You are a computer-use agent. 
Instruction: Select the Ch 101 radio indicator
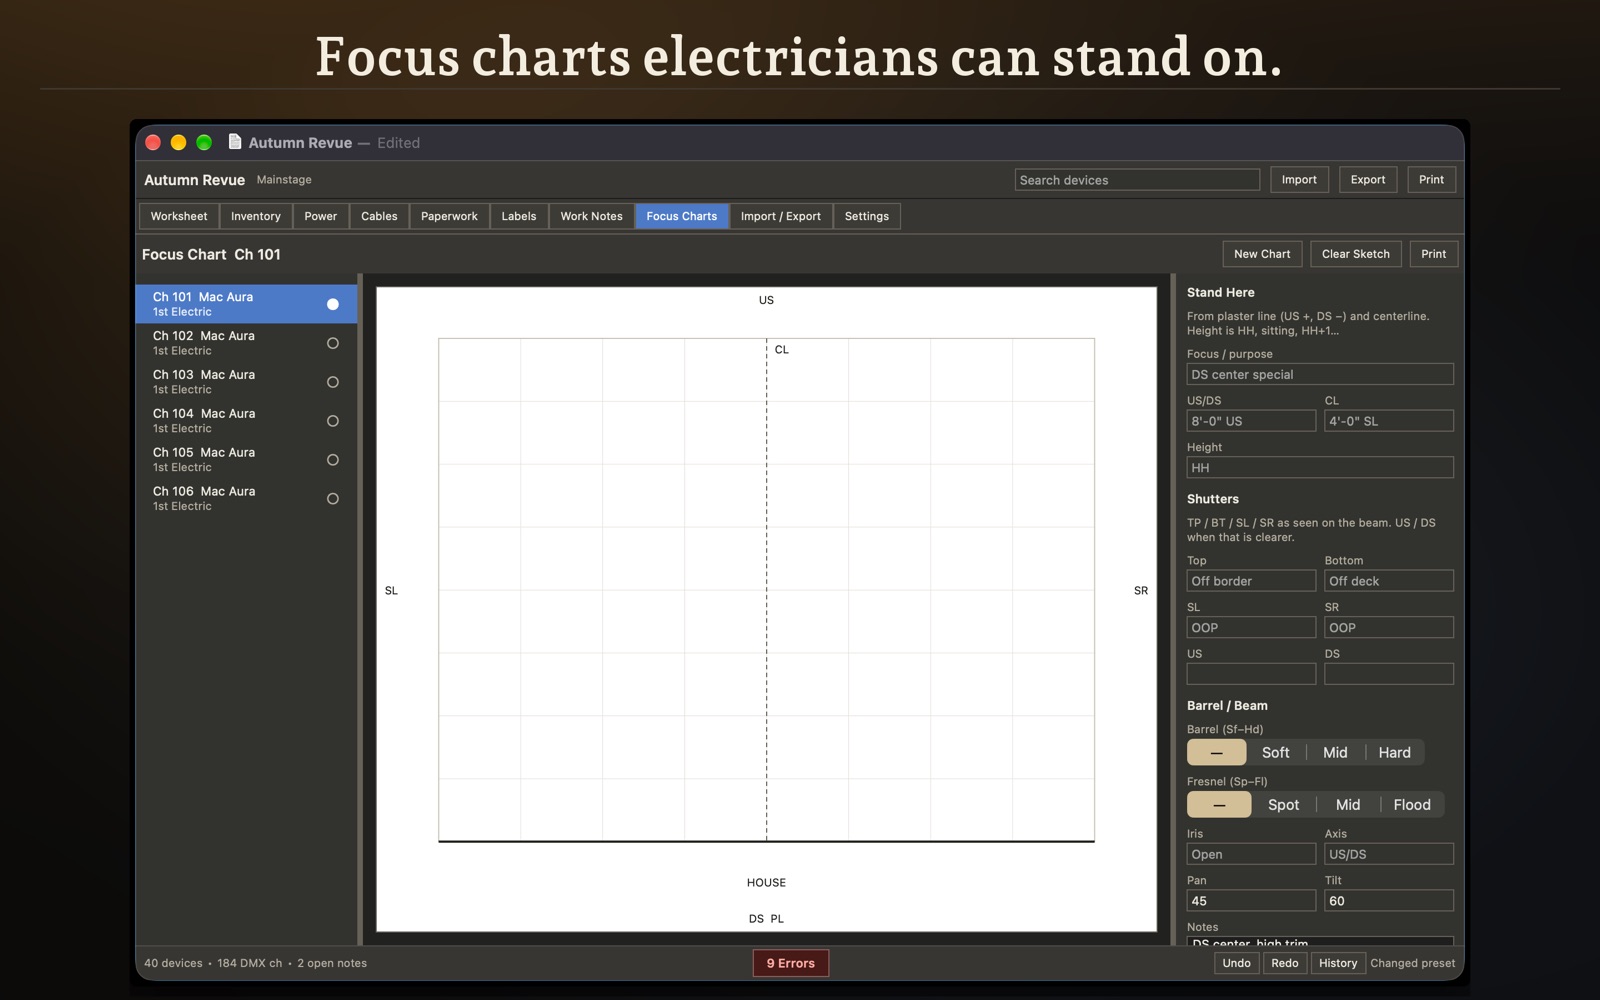(333, 304)
